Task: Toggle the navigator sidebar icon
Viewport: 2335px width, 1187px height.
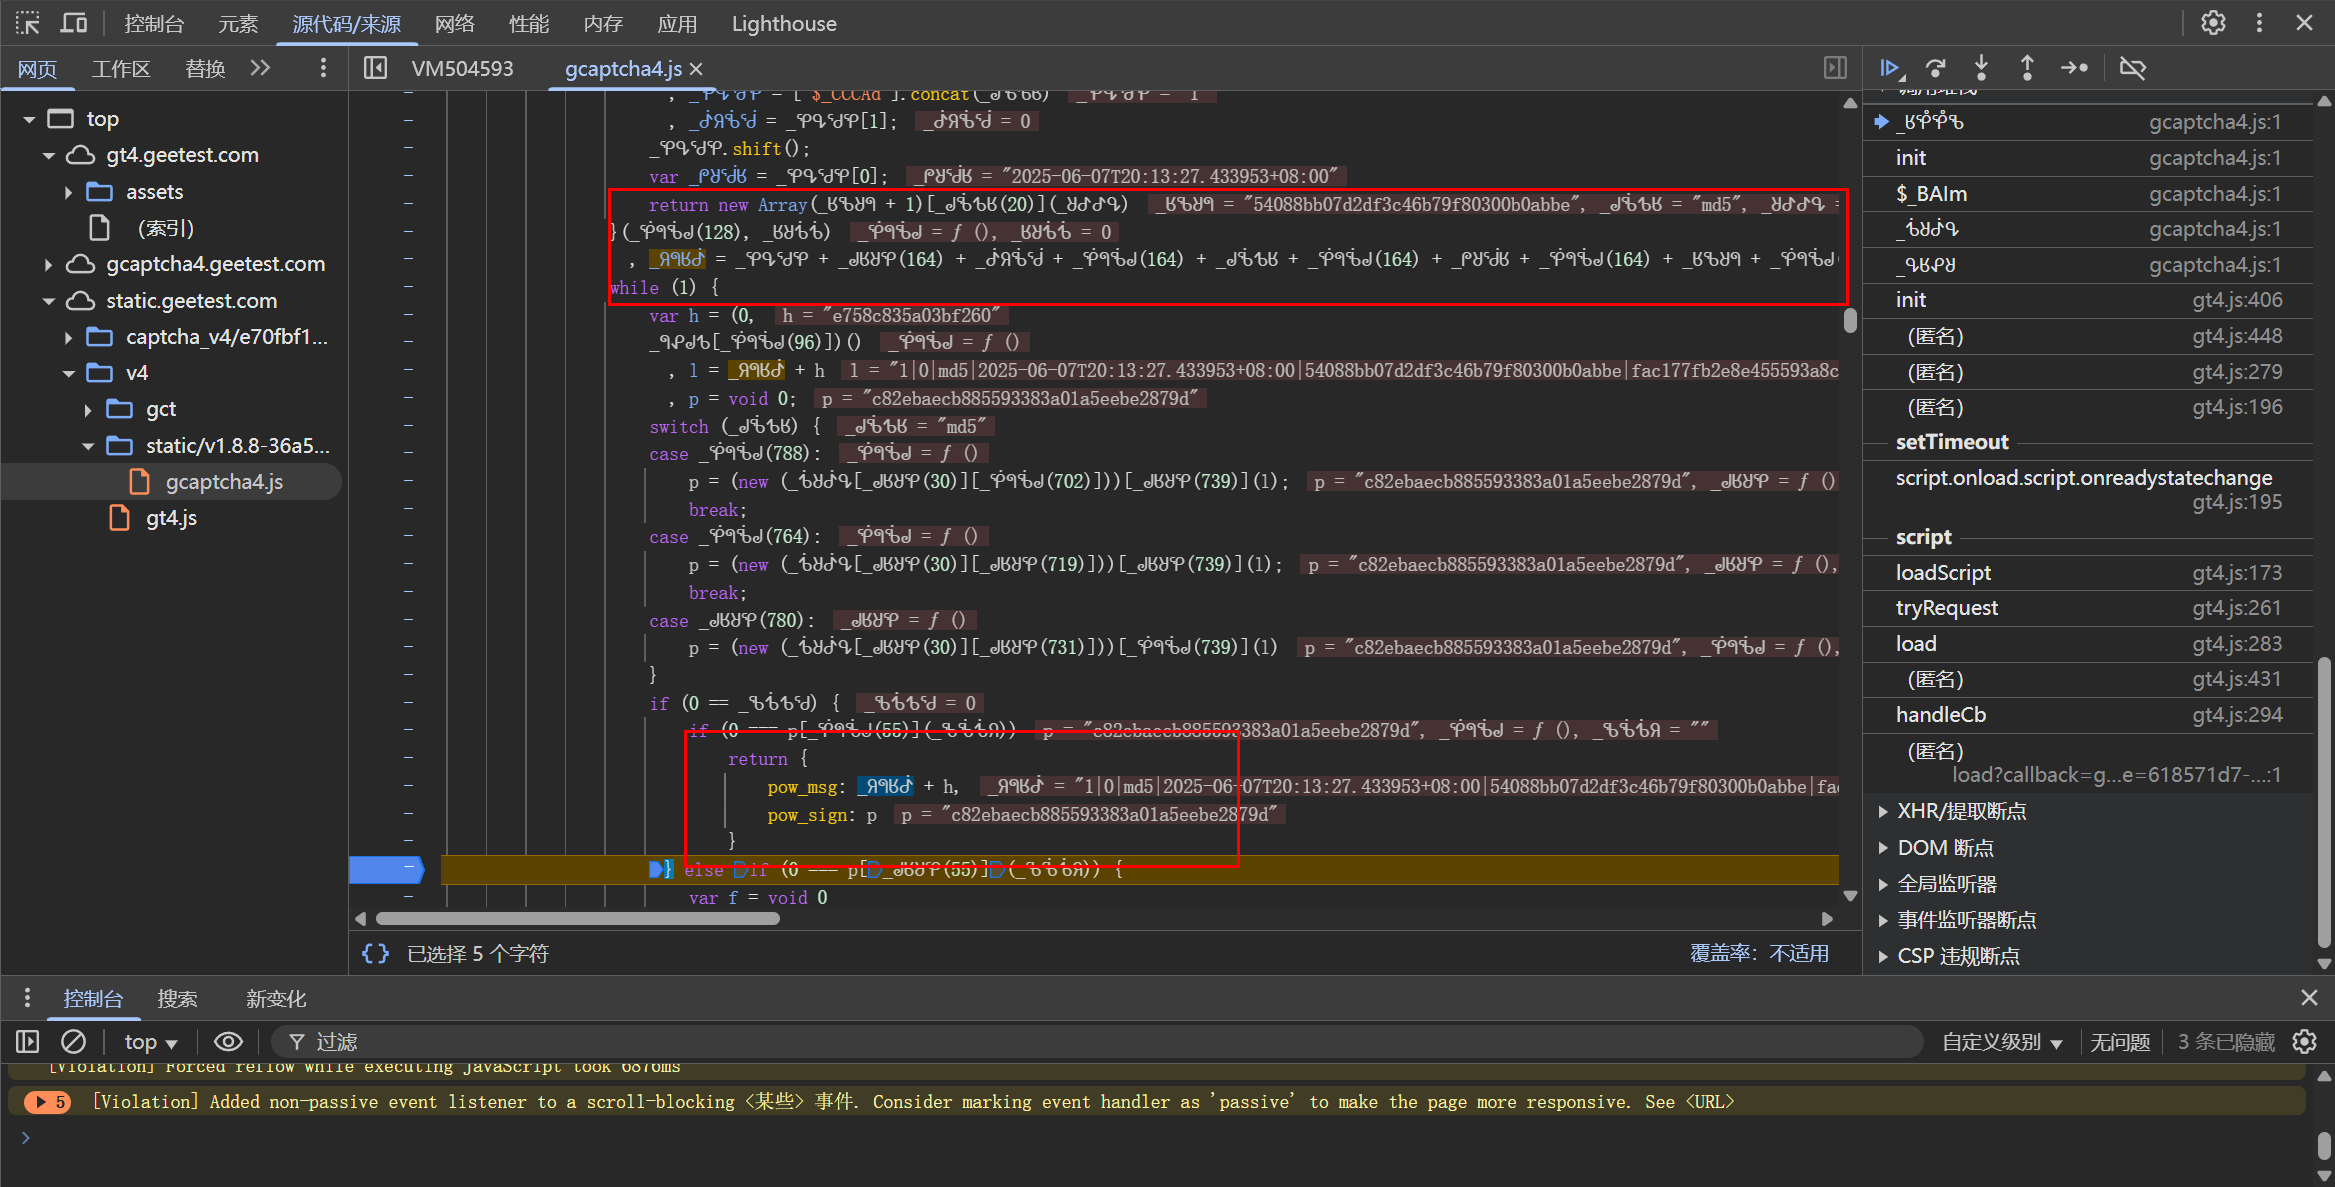Action: pyautogui.click(x=375, y=68)
